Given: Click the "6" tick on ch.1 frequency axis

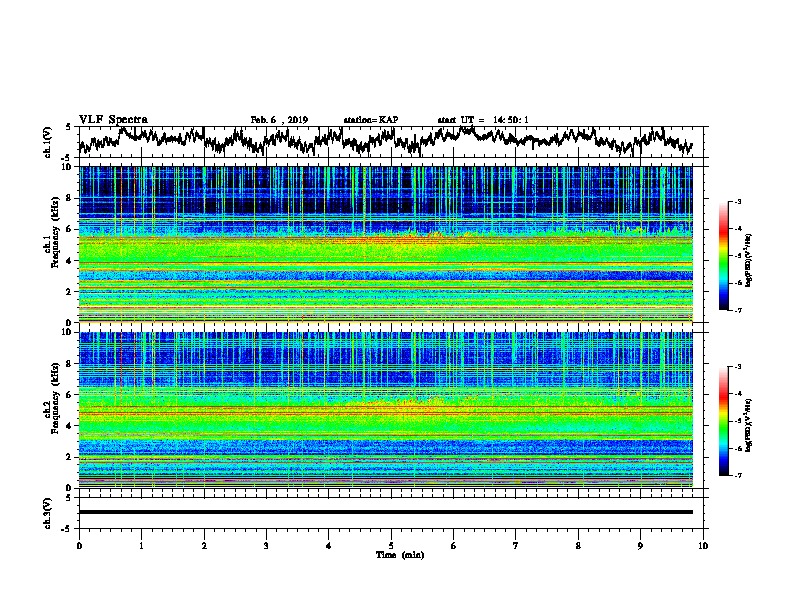Looking at the screenshot, I should (x=70, y=229).
